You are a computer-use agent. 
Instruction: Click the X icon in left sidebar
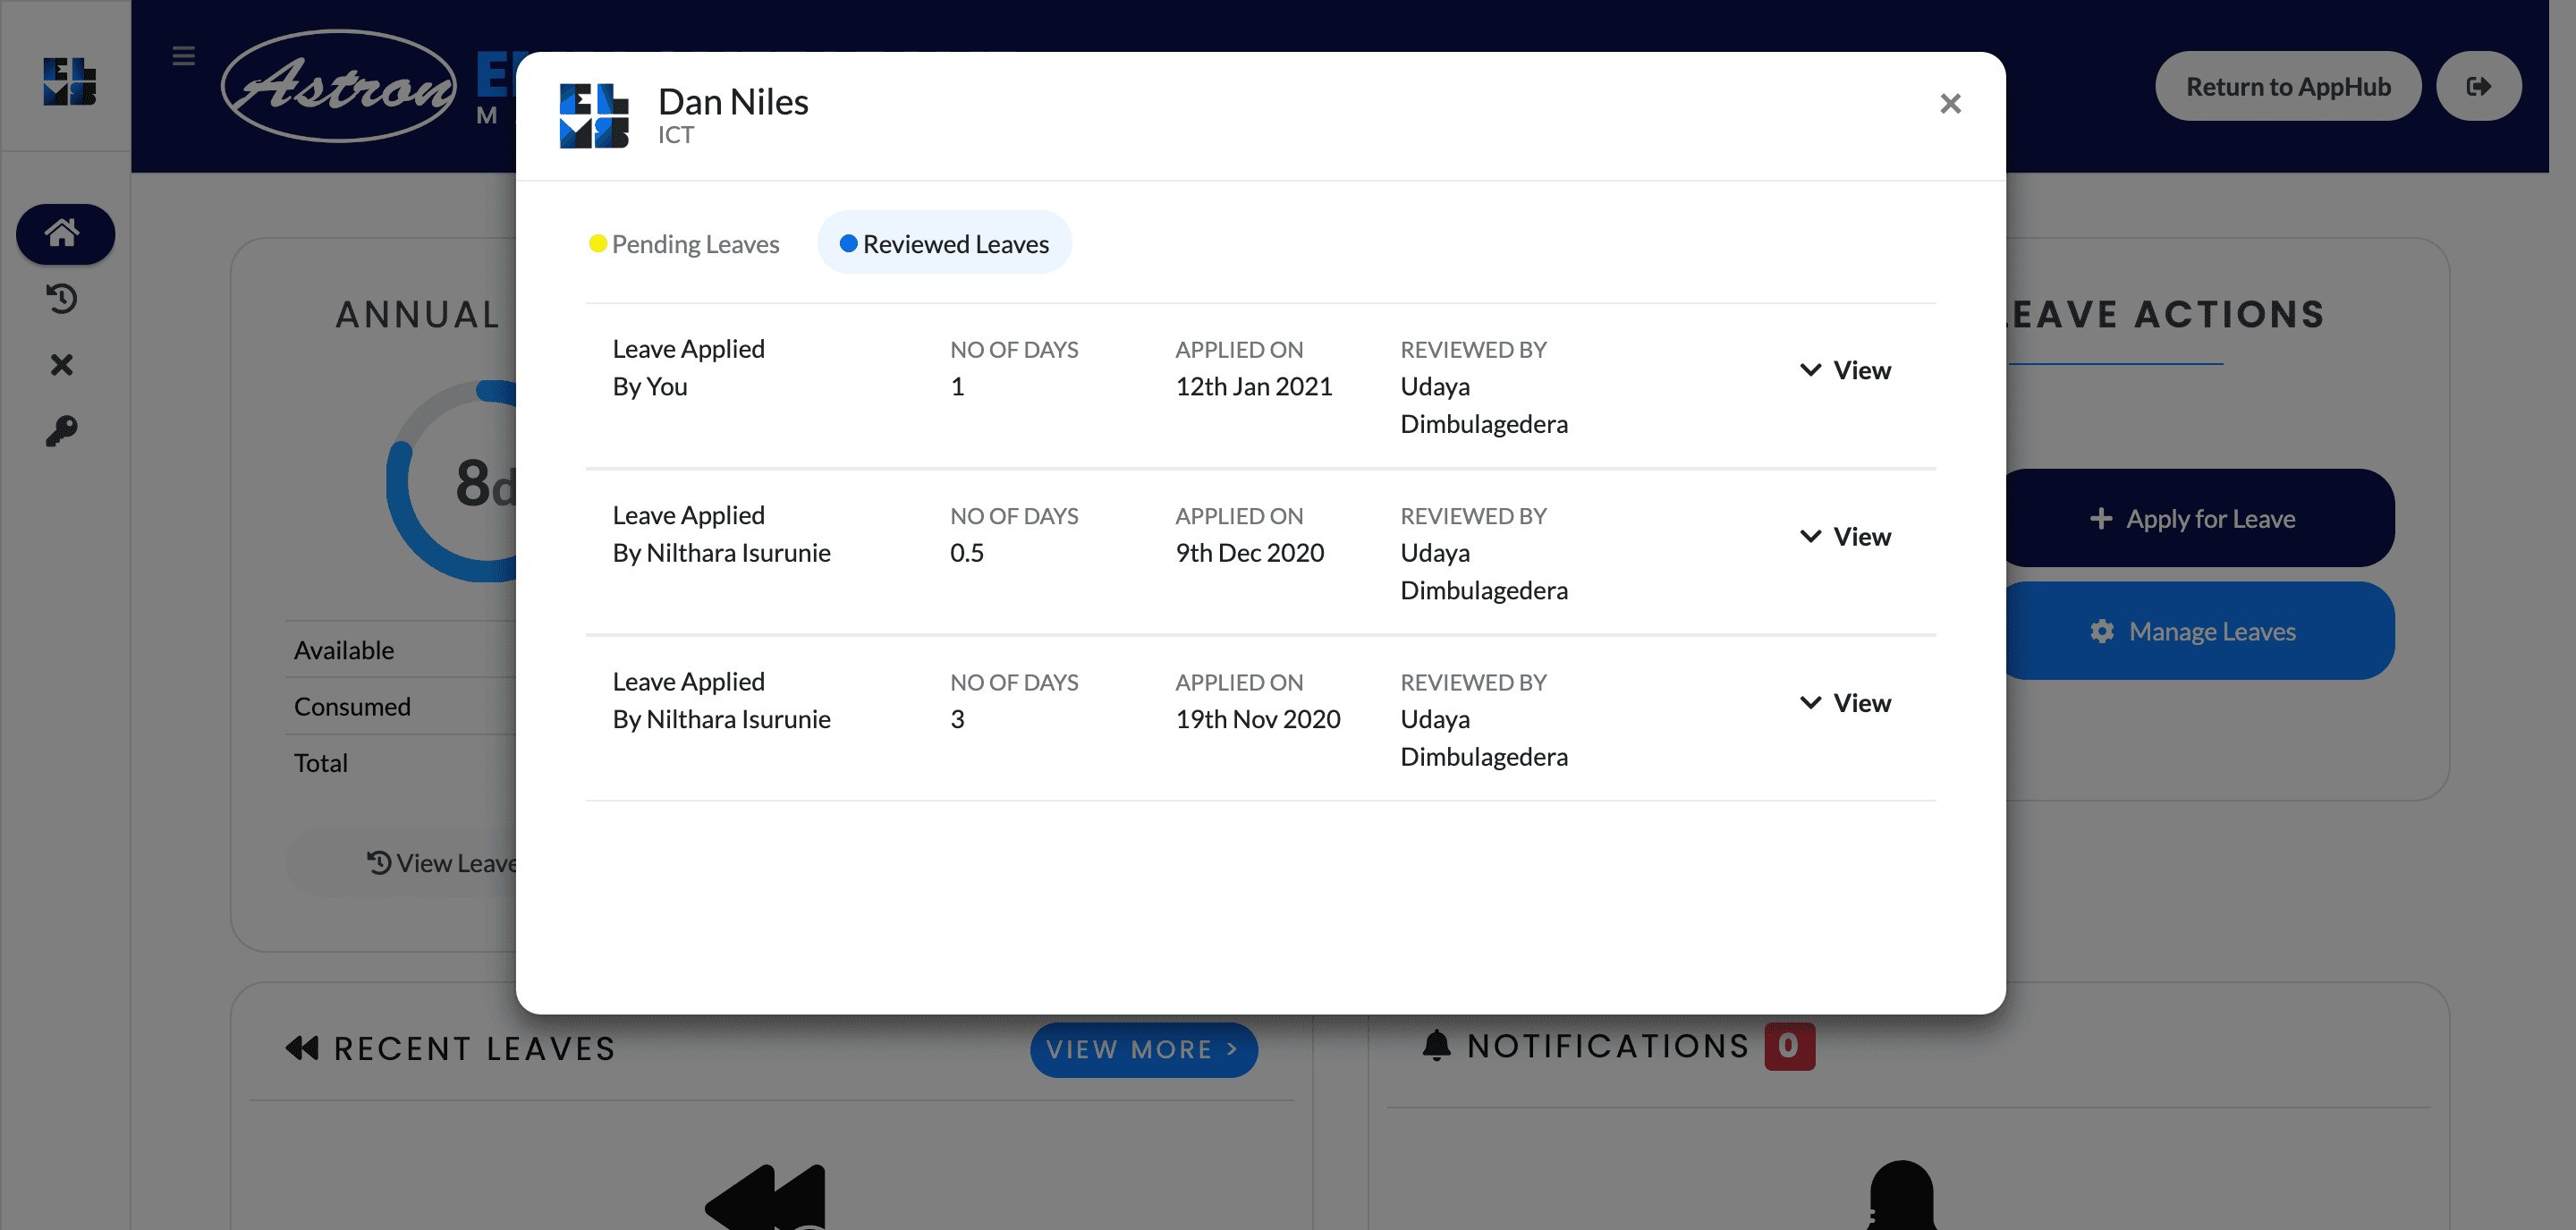click(62, 365)
